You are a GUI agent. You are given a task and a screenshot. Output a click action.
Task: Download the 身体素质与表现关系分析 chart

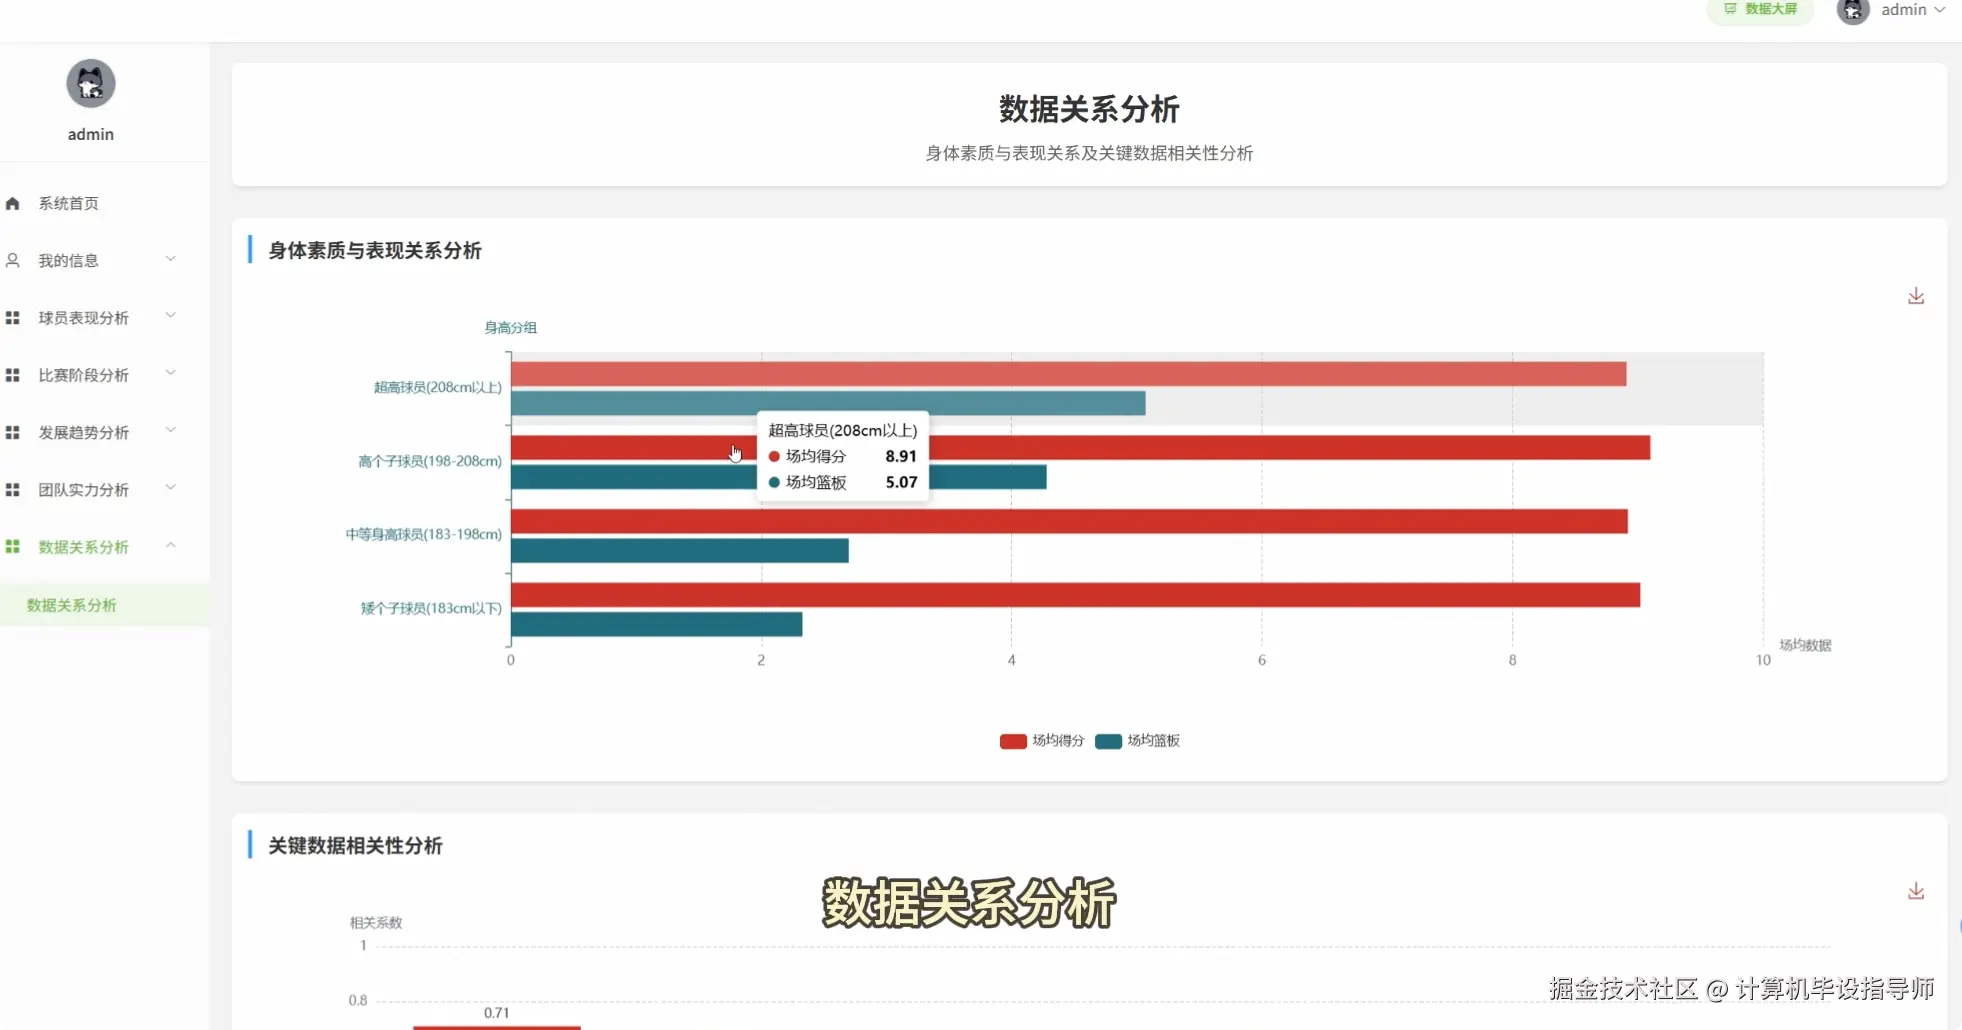click(1916, 296)
